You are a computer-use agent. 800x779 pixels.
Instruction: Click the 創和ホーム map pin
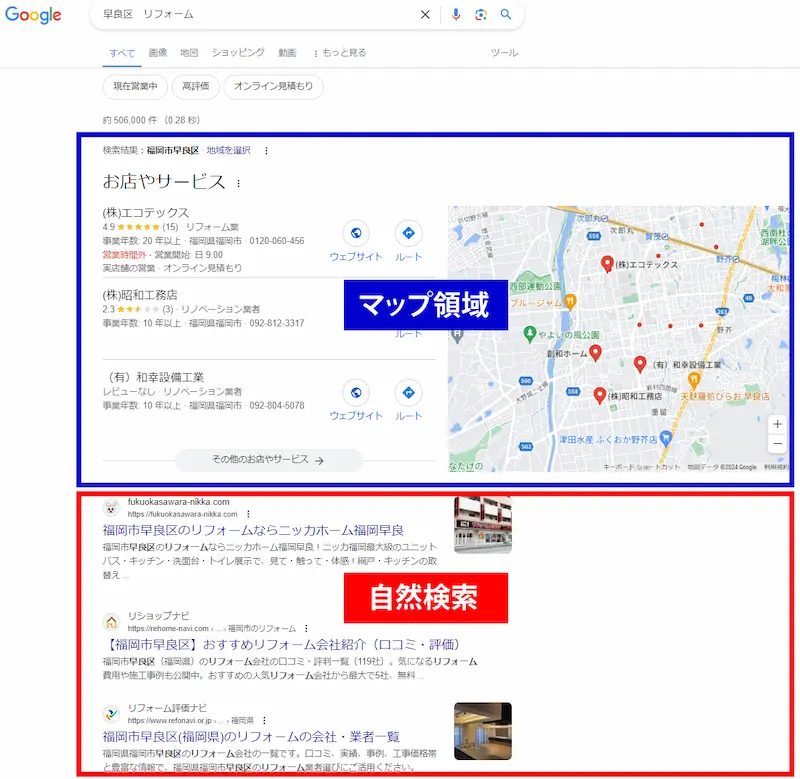point(595,353)
